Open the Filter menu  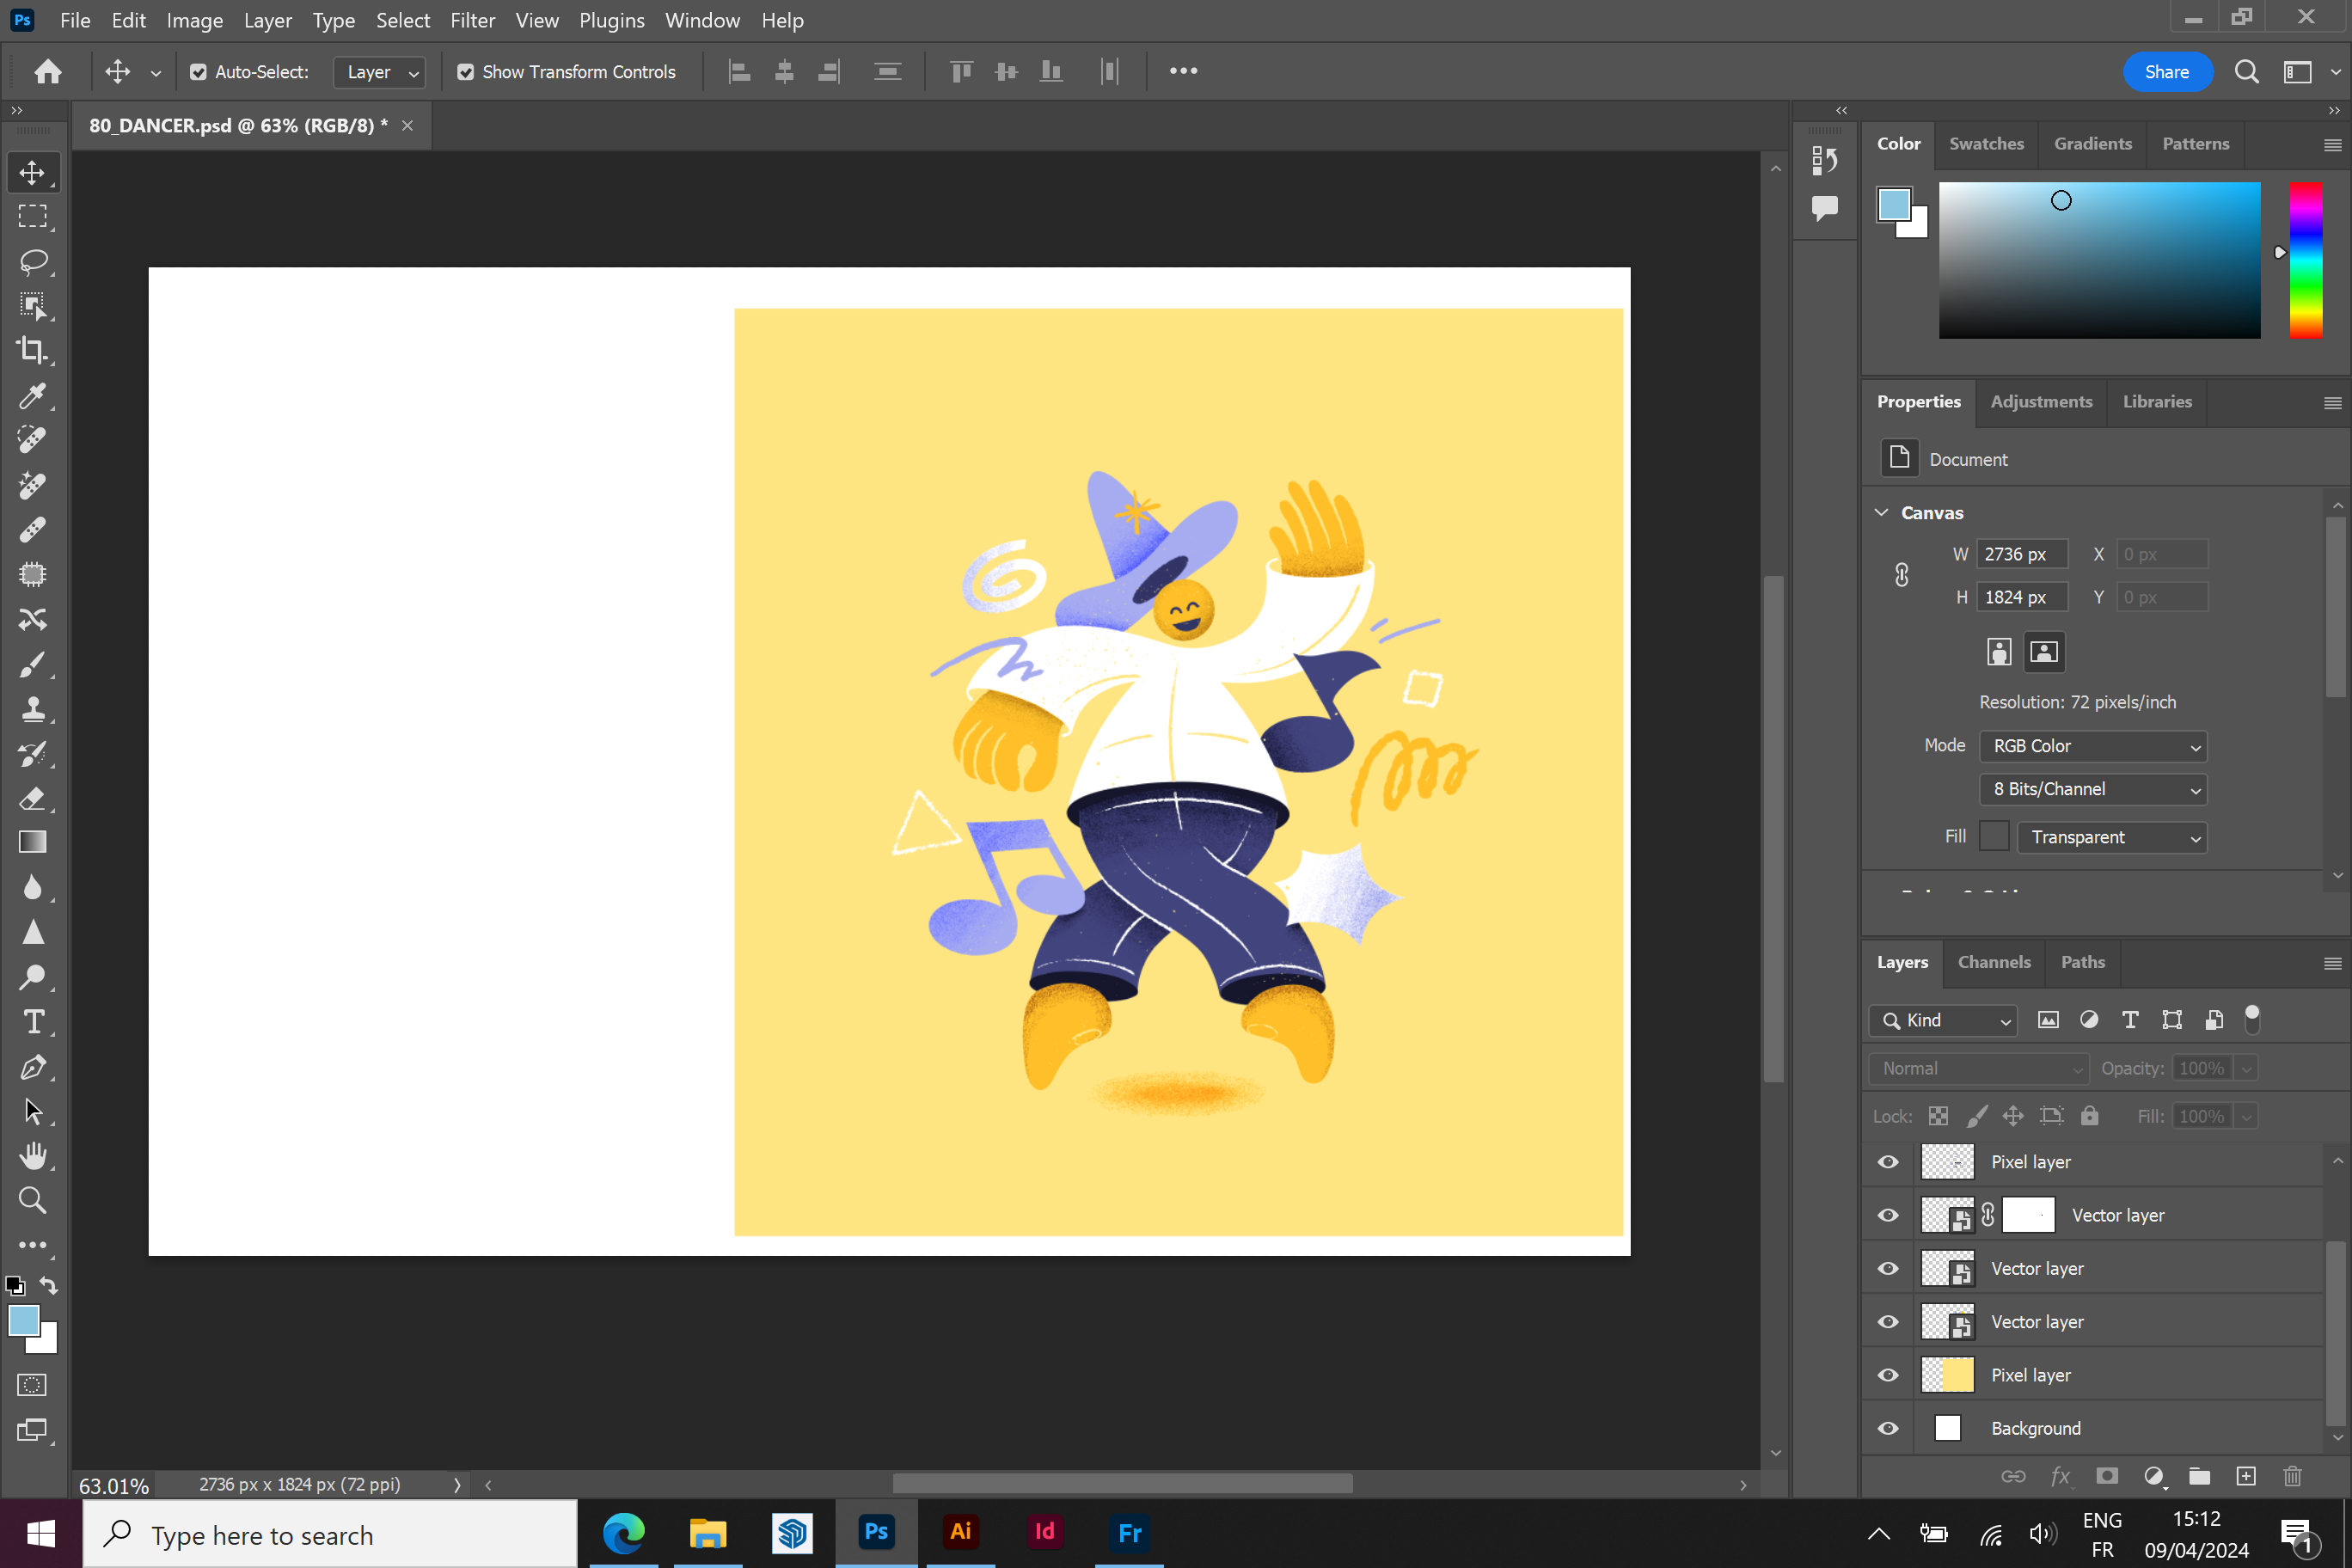(472, 20)
